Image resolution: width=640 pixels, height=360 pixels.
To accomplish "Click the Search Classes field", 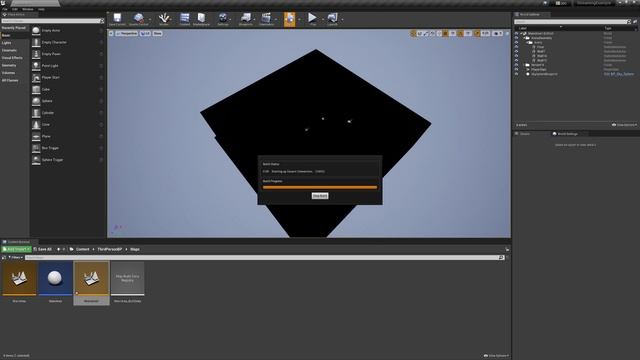I will click(52, 21).
